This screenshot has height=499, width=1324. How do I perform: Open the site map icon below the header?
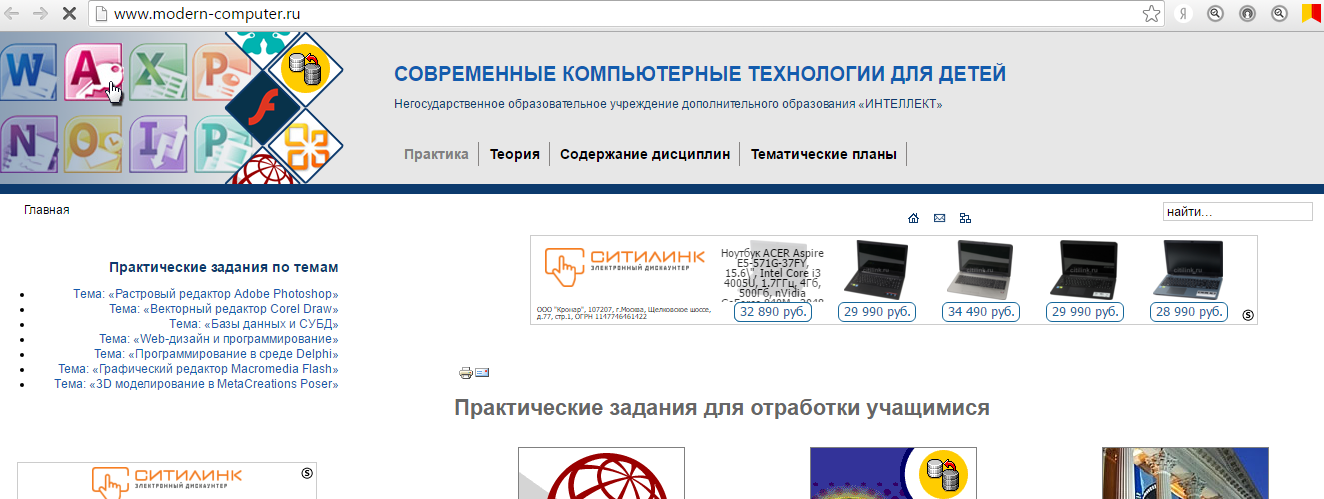coord(965,218)
